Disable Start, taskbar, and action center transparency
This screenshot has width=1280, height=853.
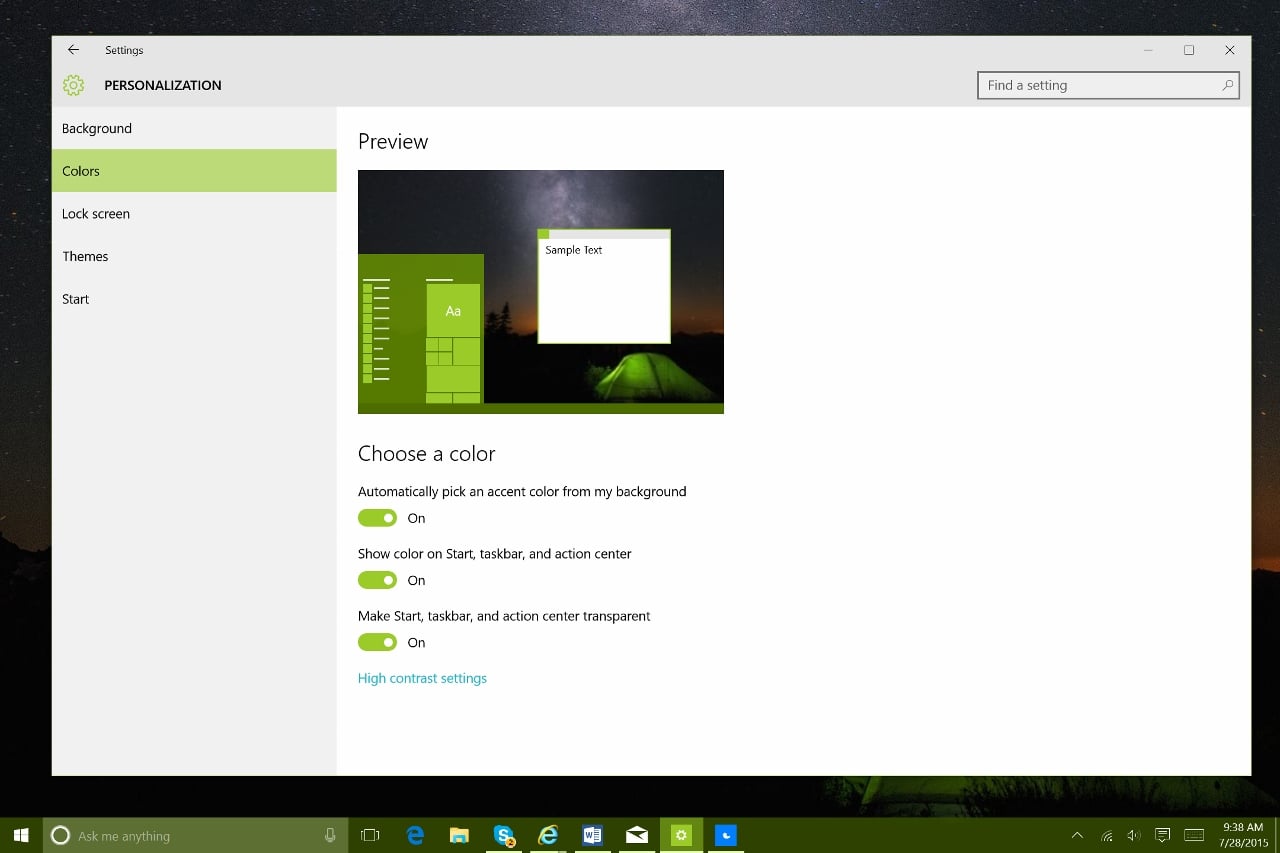(x=377, y=642)
